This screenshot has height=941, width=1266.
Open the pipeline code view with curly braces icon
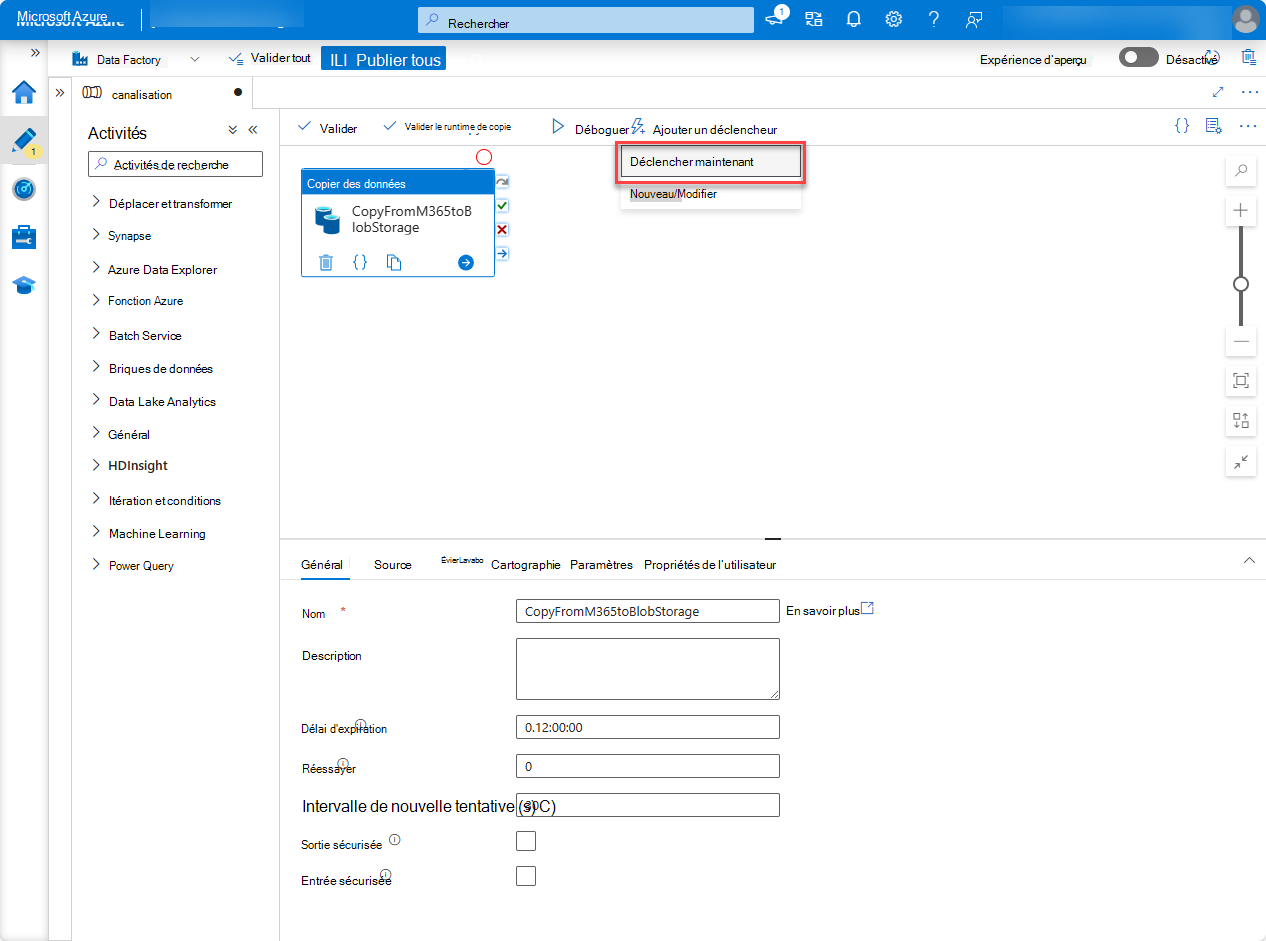(1182, 126)
